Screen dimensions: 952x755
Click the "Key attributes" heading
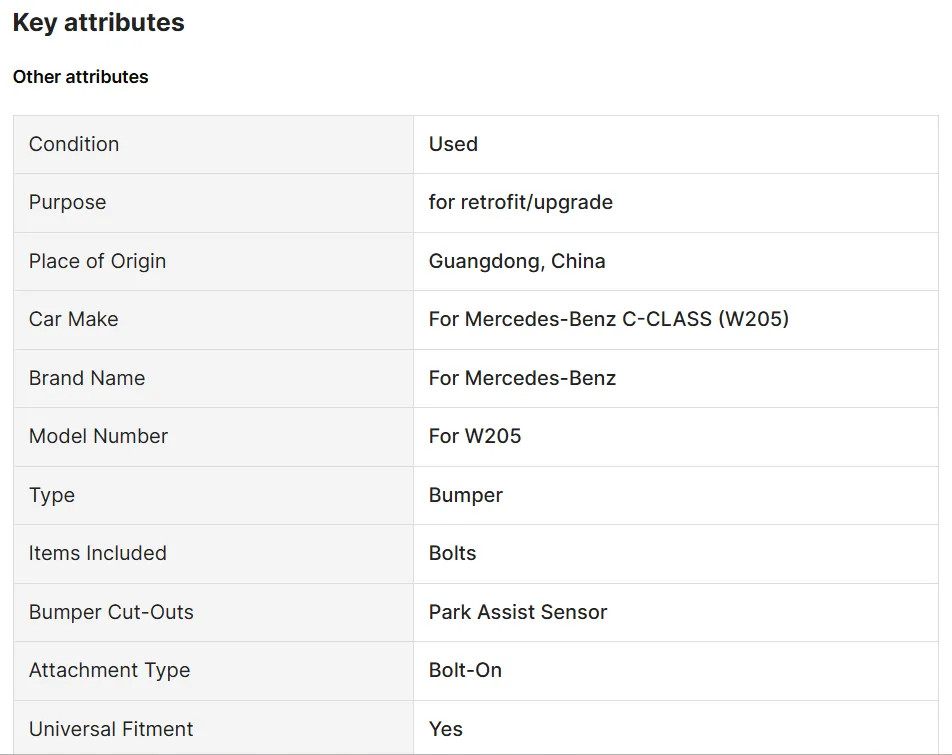(x=98, y=23)
